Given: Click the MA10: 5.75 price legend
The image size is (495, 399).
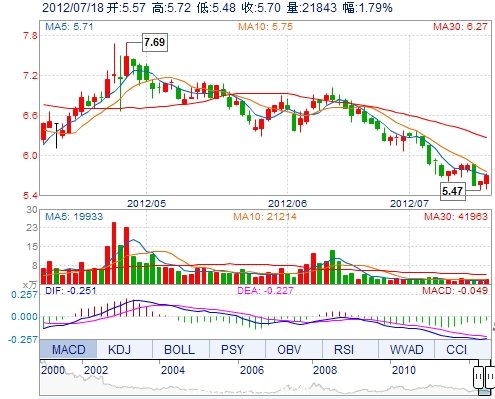Looking at the screenshot, I should tap(265, 26).
